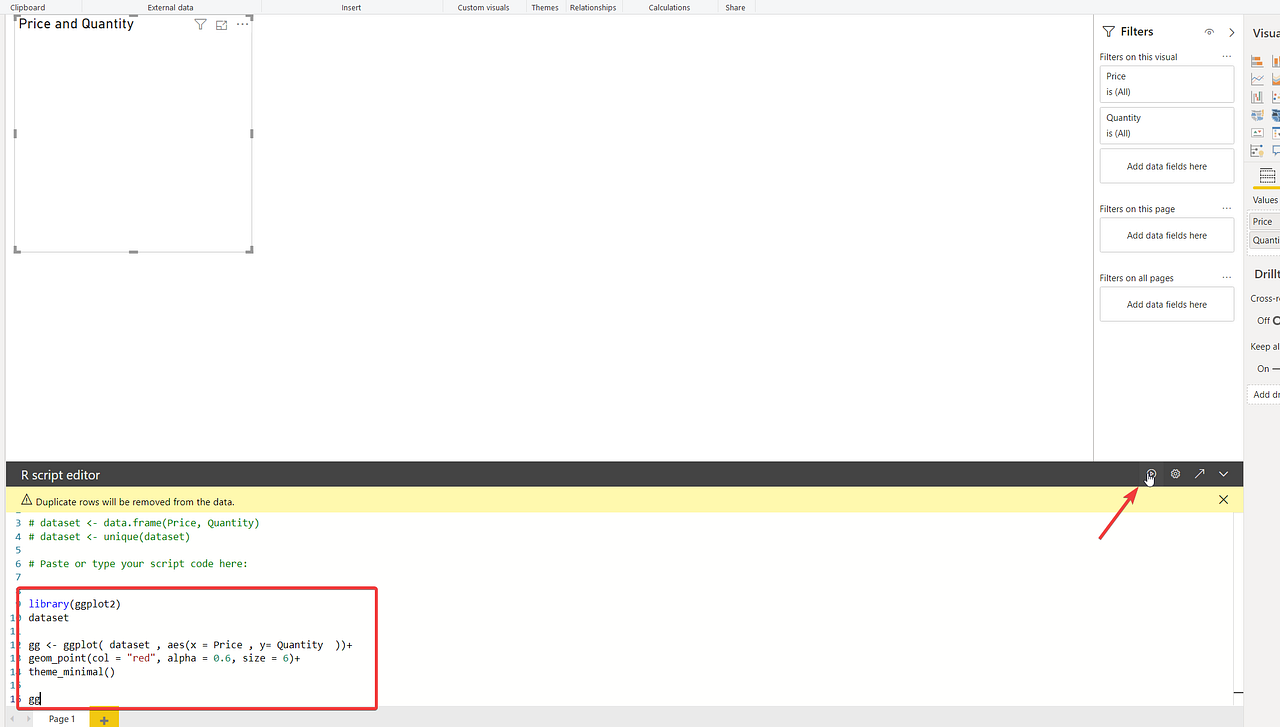Image resolution: width=1280 pixels, height=727 pixels.
Task: Enter focus mode on Price and Quantity visual
Action: [x=221, y=24]
